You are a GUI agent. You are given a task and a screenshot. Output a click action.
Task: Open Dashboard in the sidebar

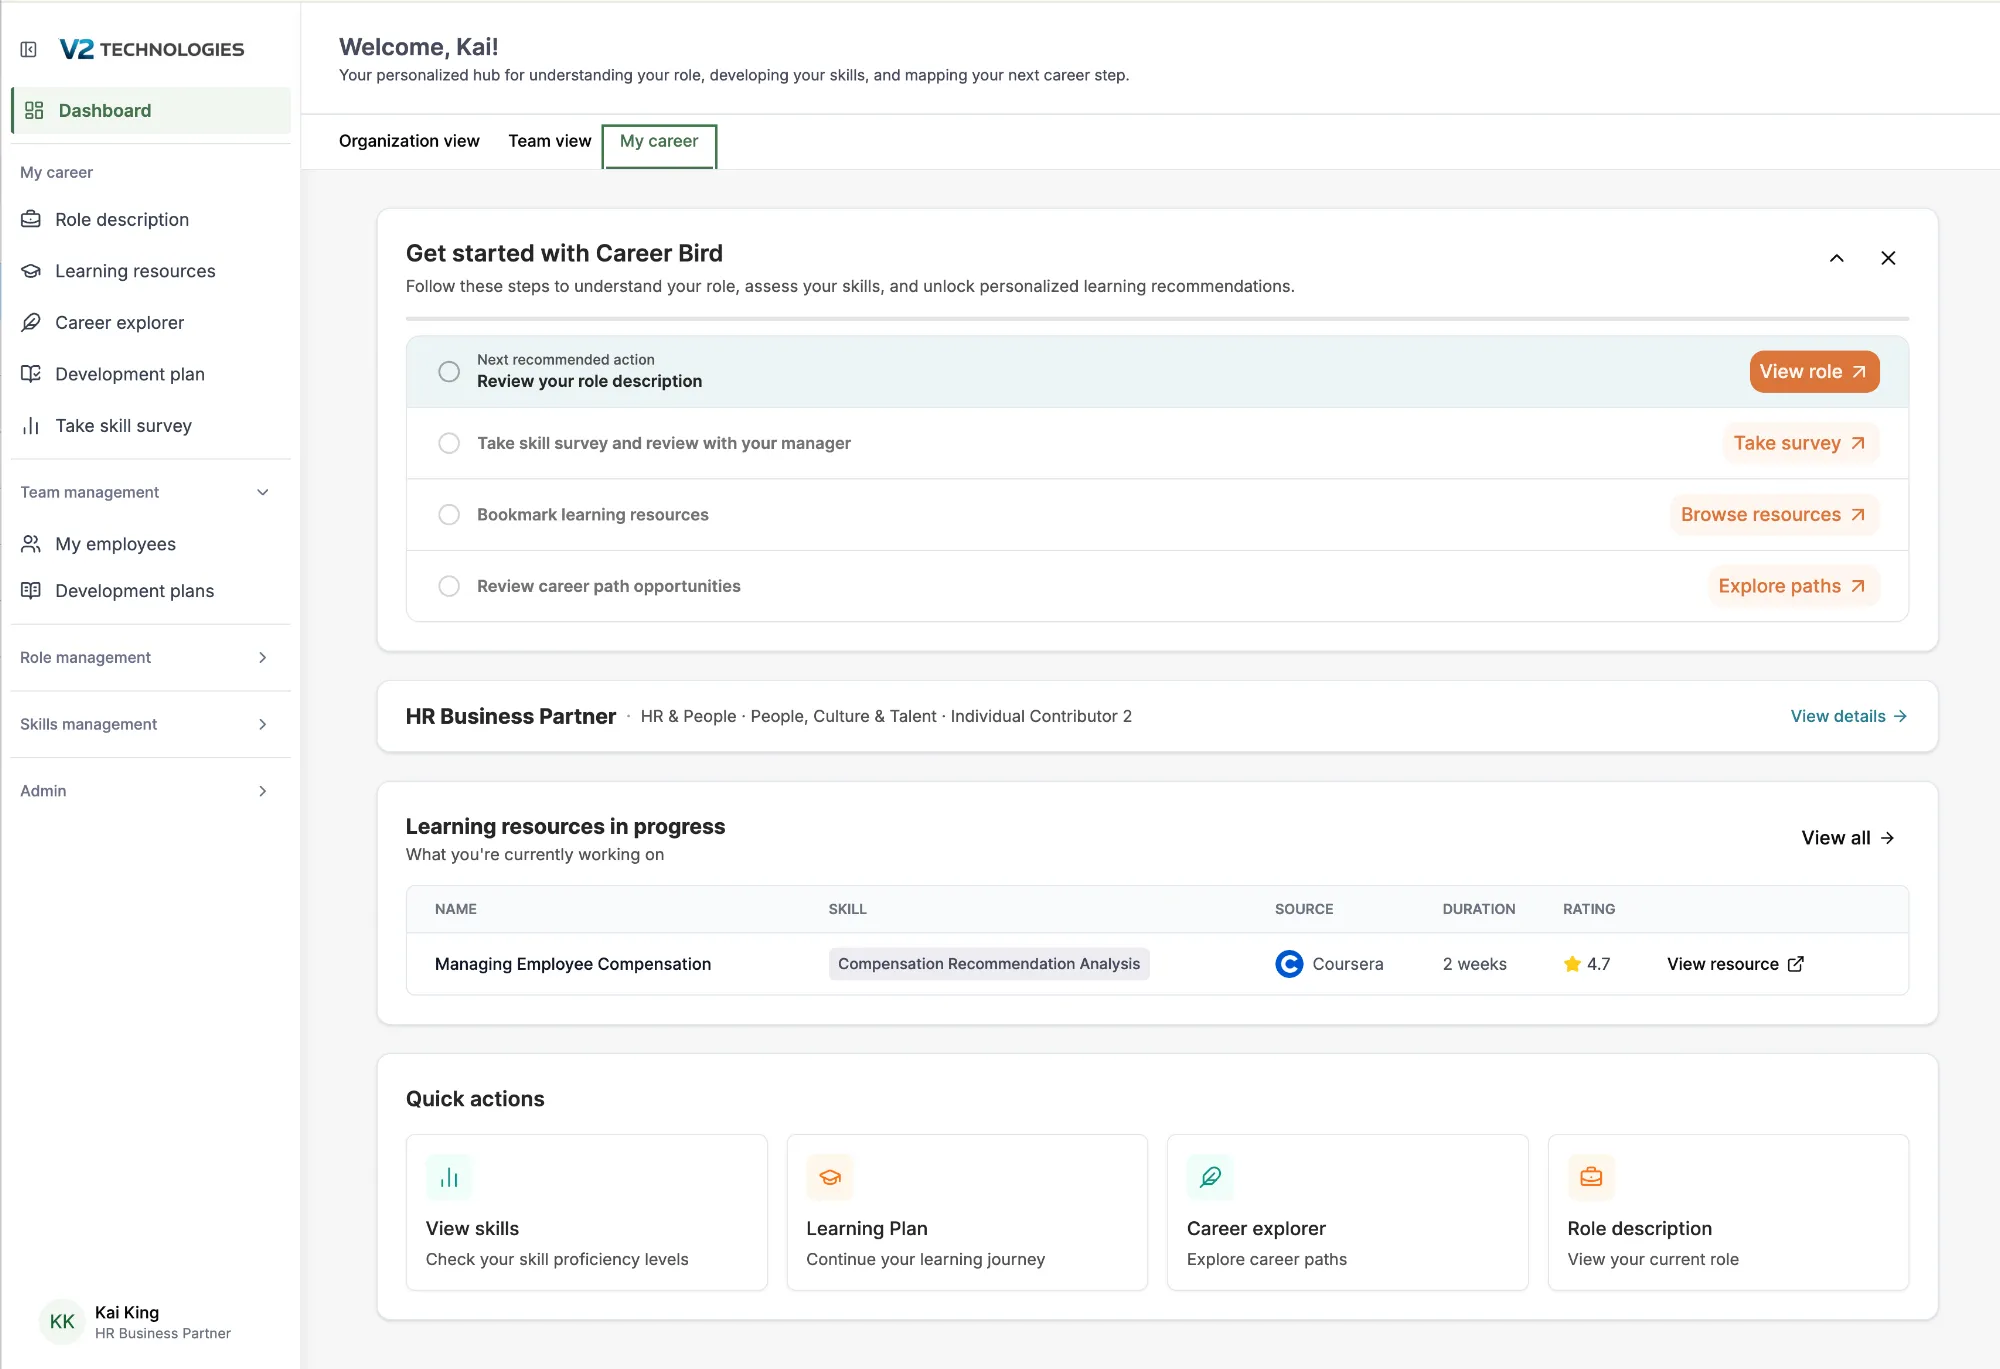coord(151,110)
